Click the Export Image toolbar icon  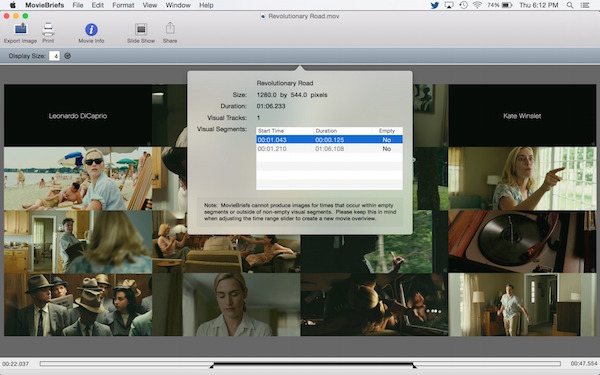(20, 29)
